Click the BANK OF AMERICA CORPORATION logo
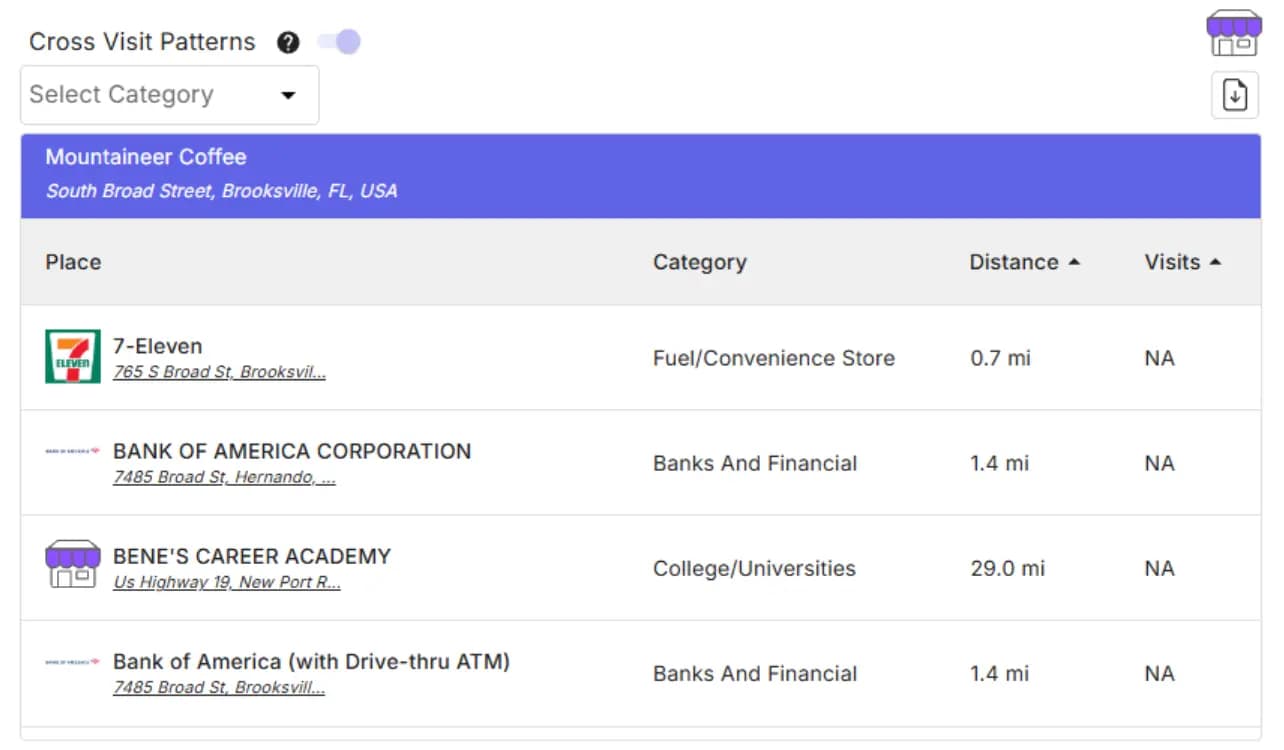The image size is (1284, 750). (73, 451)
